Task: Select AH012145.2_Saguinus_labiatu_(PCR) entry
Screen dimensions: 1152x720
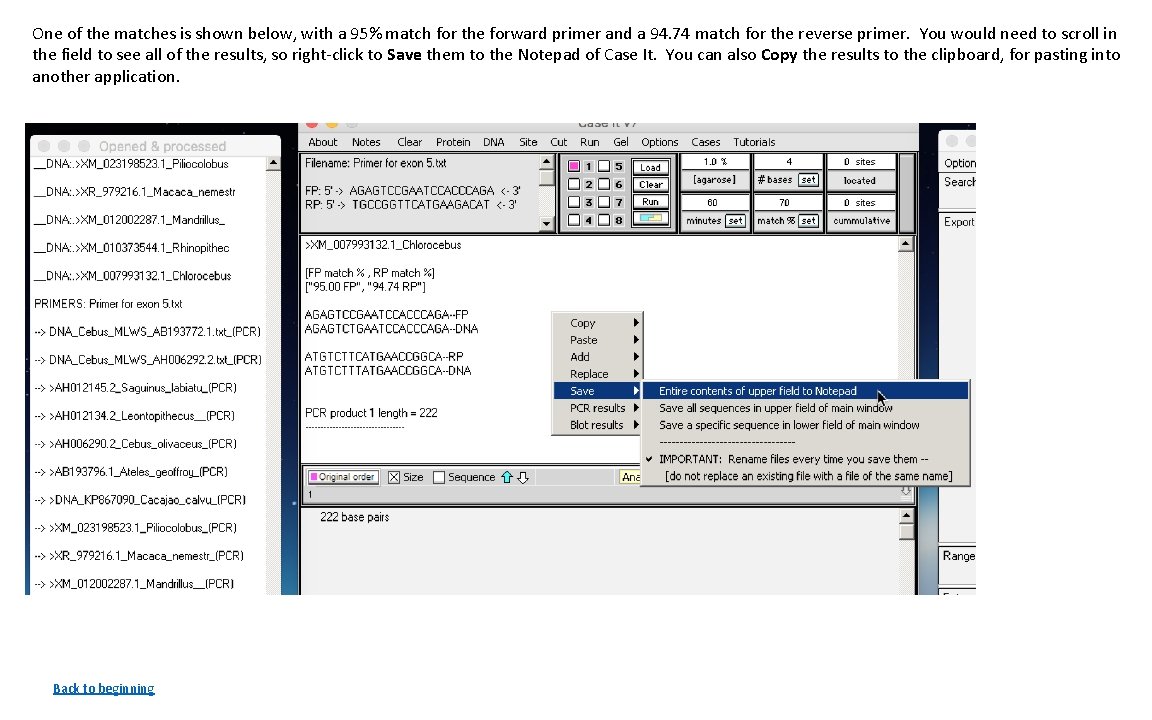Action: point(135,387)
